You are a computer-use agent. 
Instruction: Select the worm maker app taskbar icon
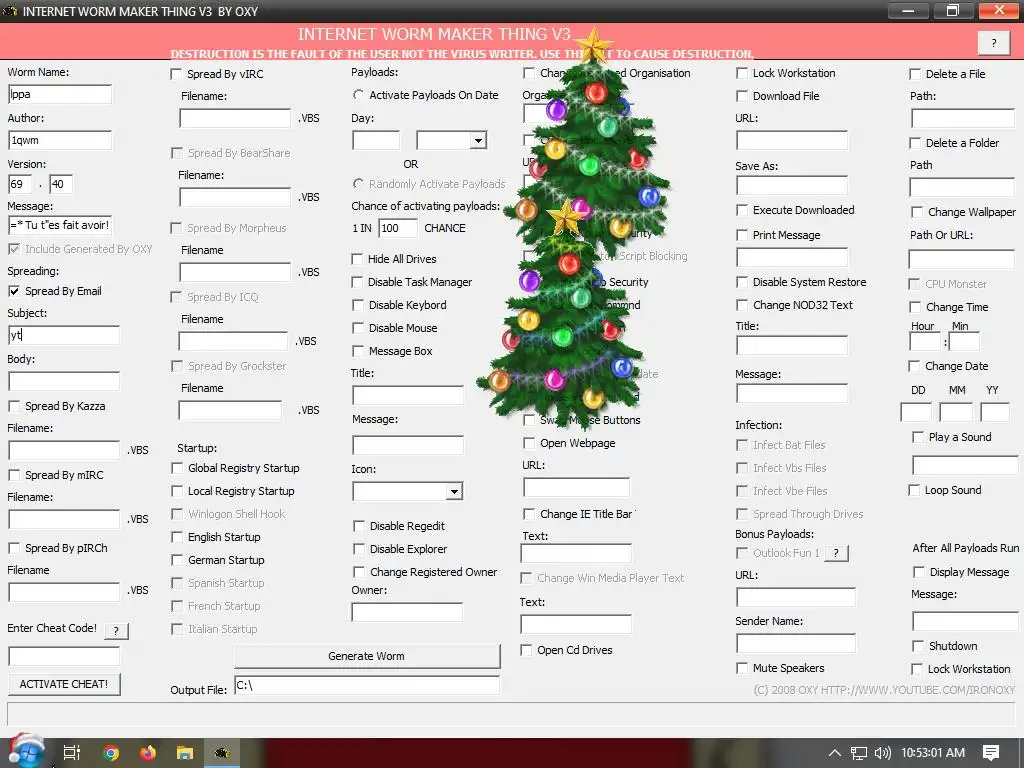pos(222,753)
